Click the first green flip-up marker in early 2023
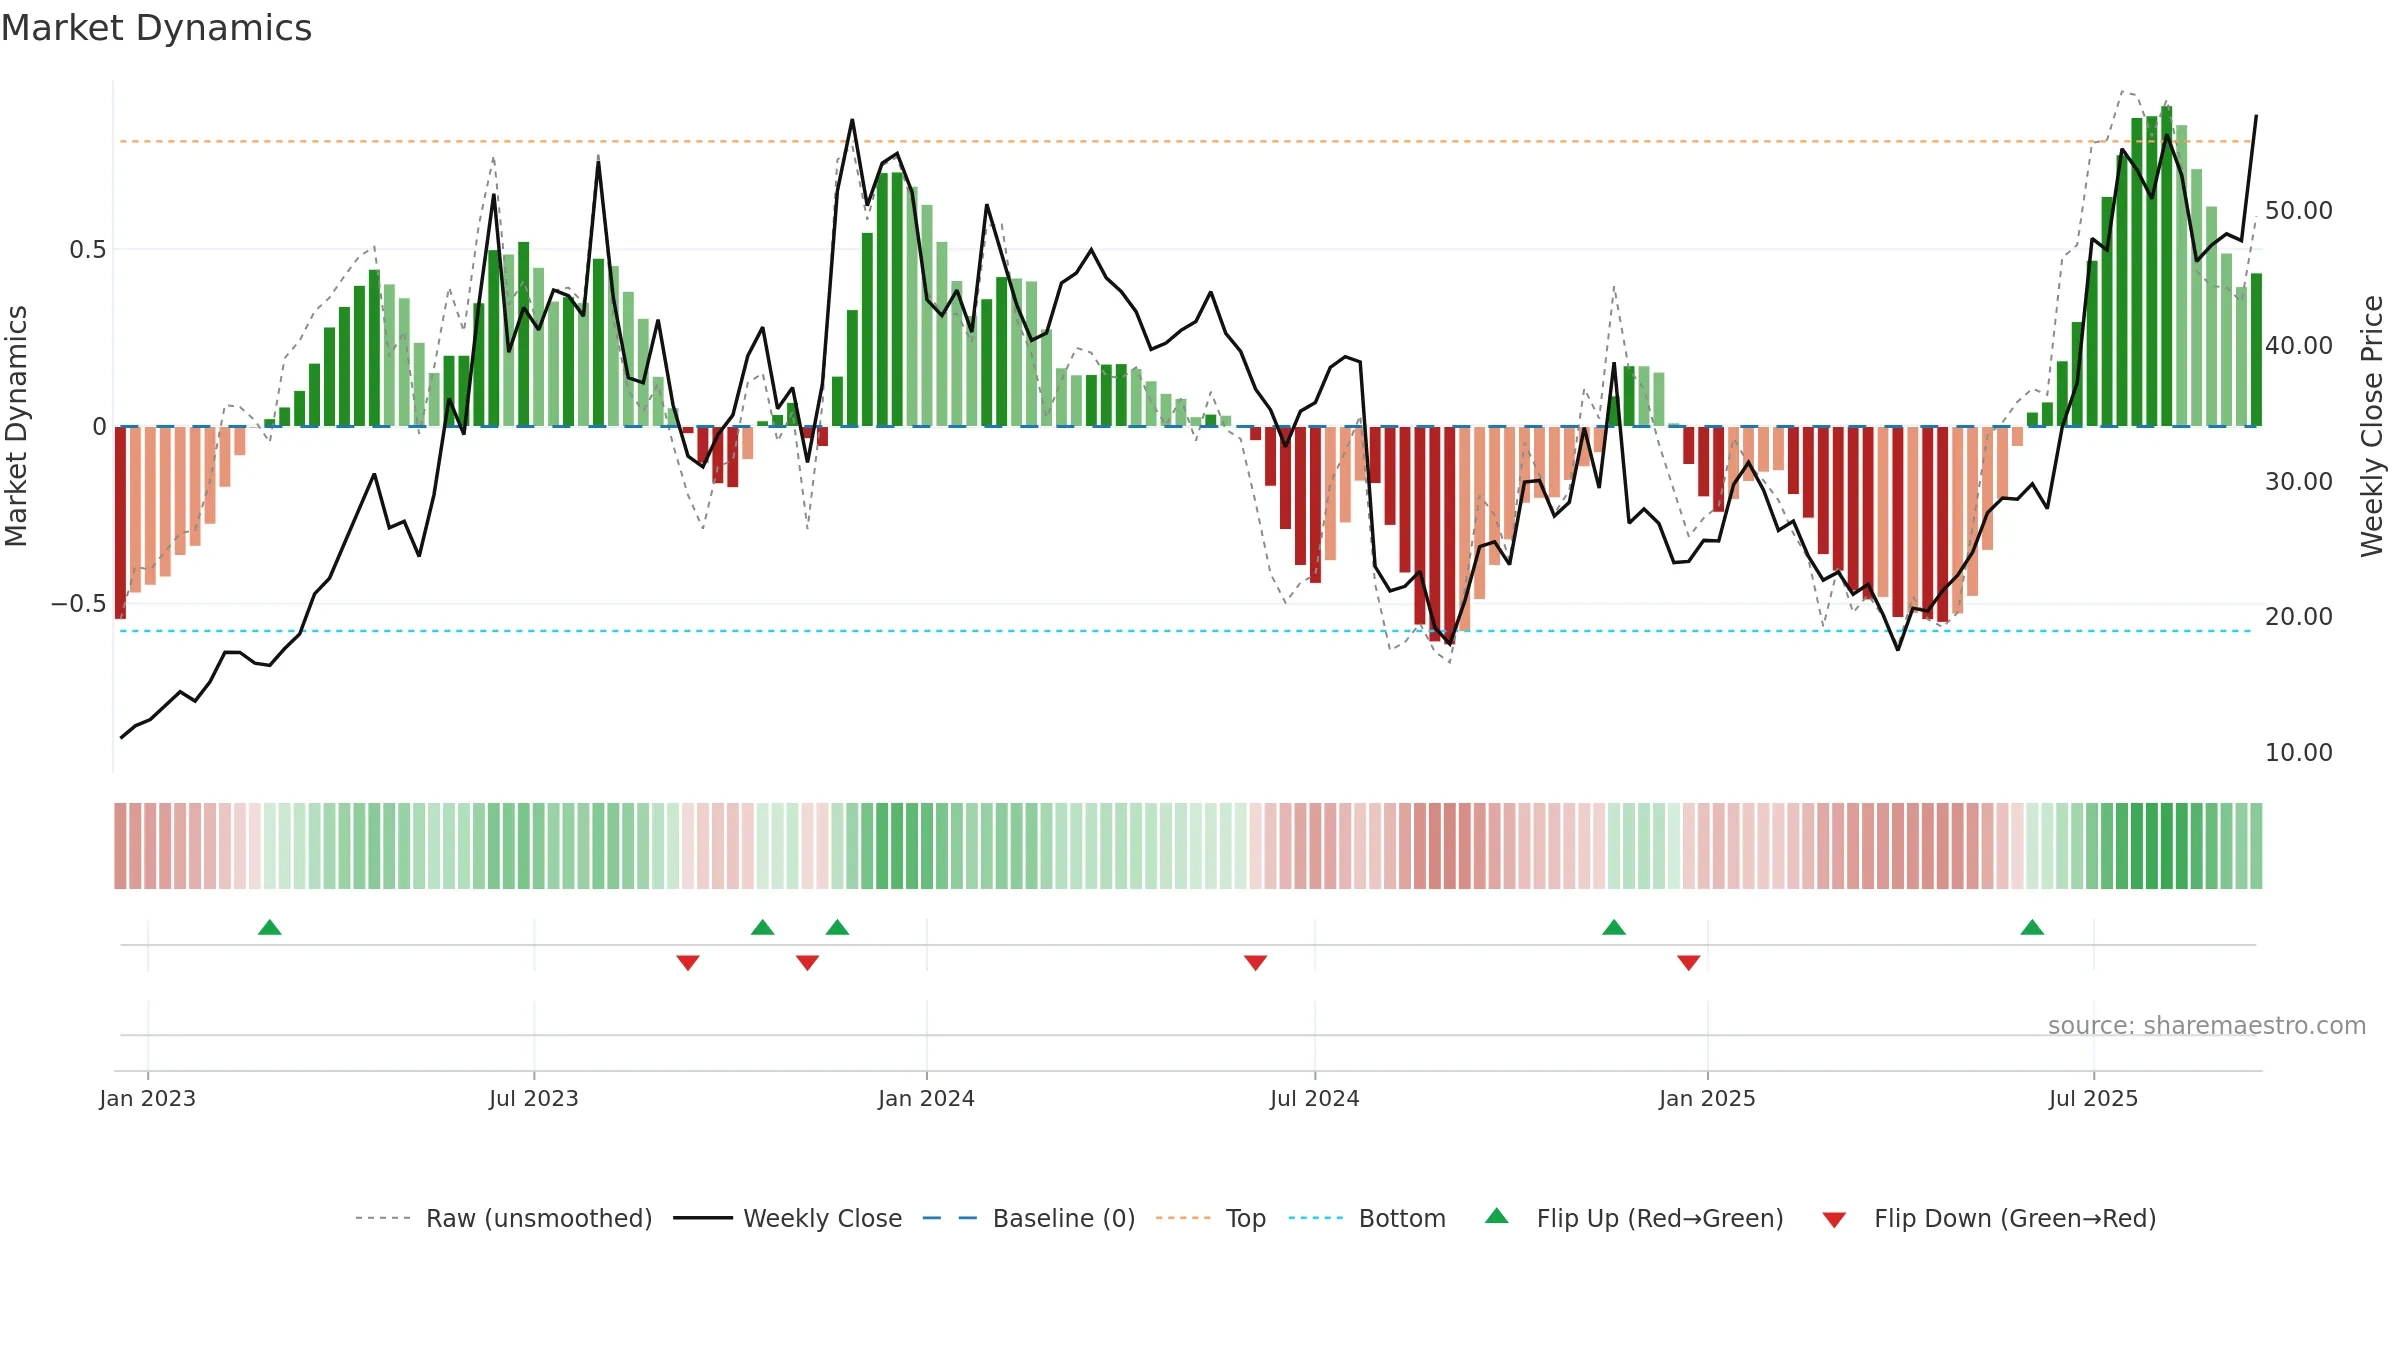Image resolution: width=2400 pixels, height=1350 pixels. click(270, 927)
